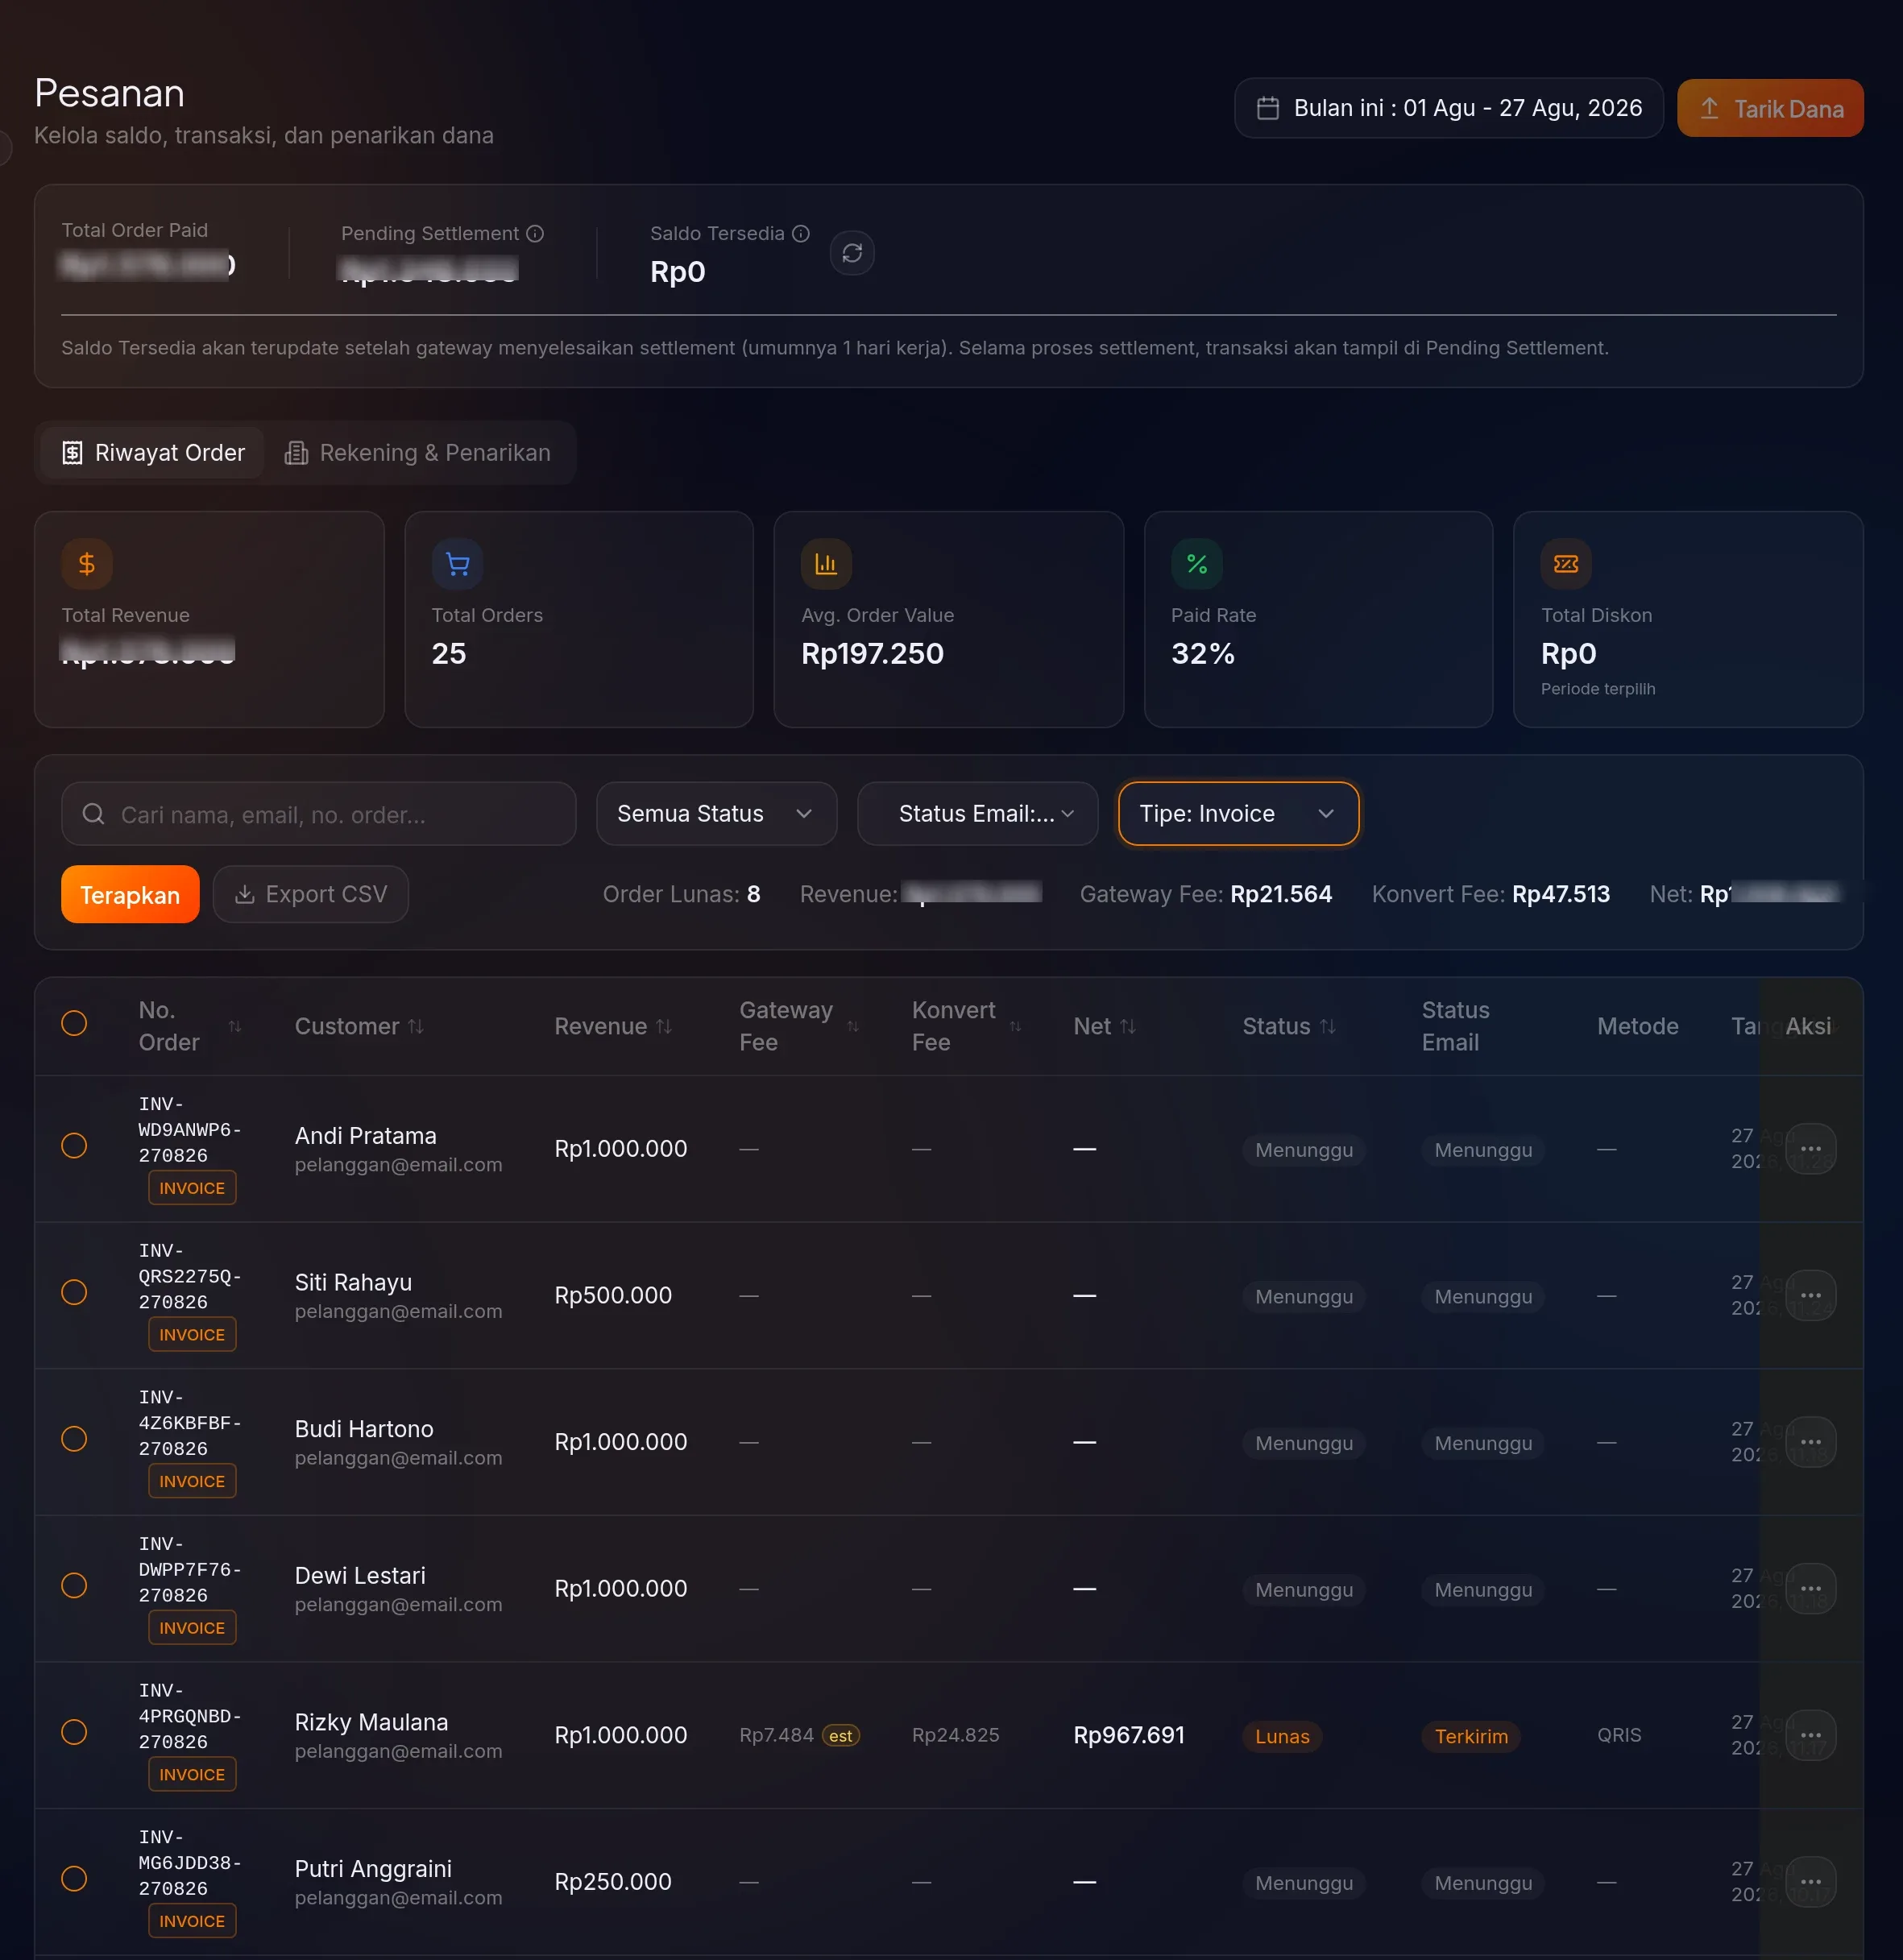Image resolution: width=1903 pixels, height=1960 pixels.
Task: Sort table by Net column
Action: point(1104,1026)
